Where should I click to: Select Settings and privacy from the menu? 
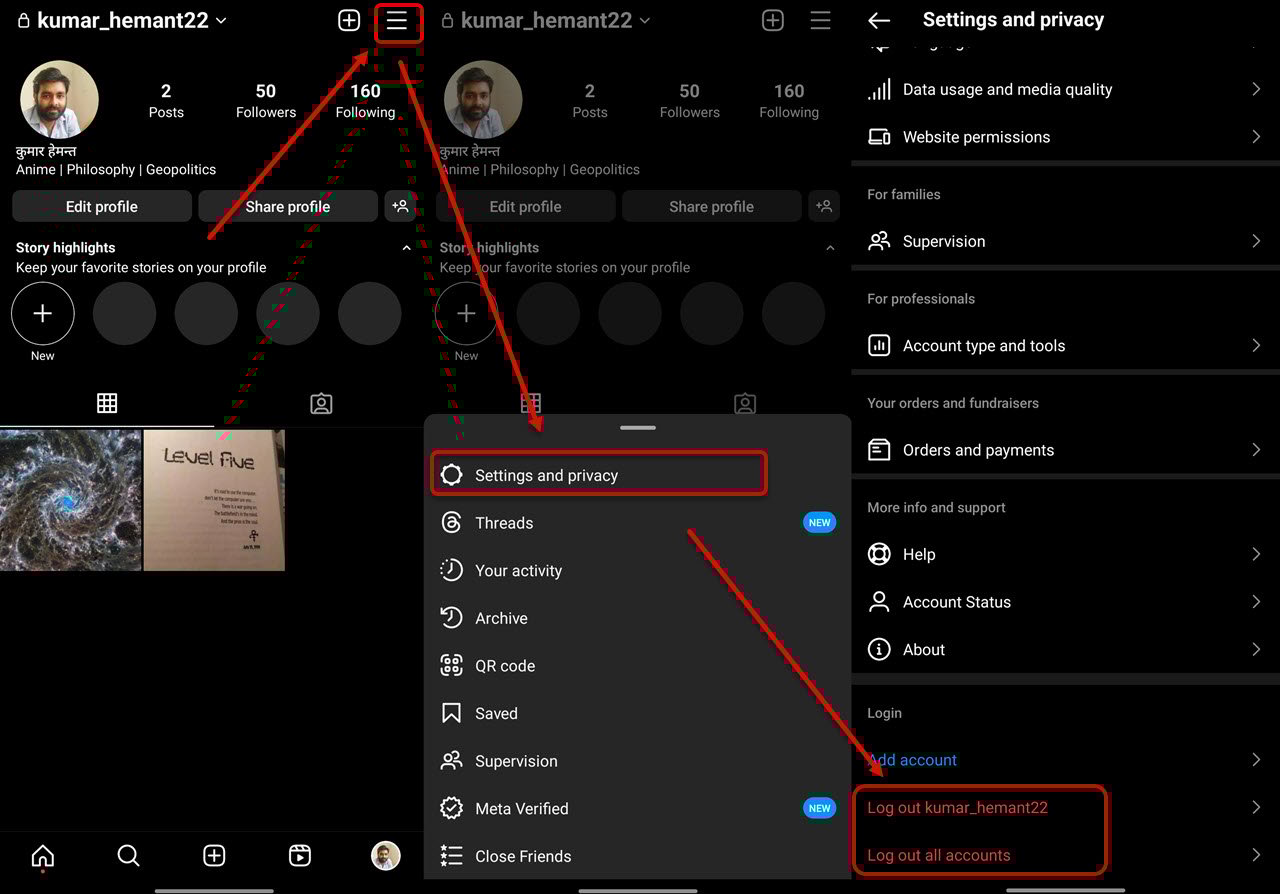click(x=598, y=472)
